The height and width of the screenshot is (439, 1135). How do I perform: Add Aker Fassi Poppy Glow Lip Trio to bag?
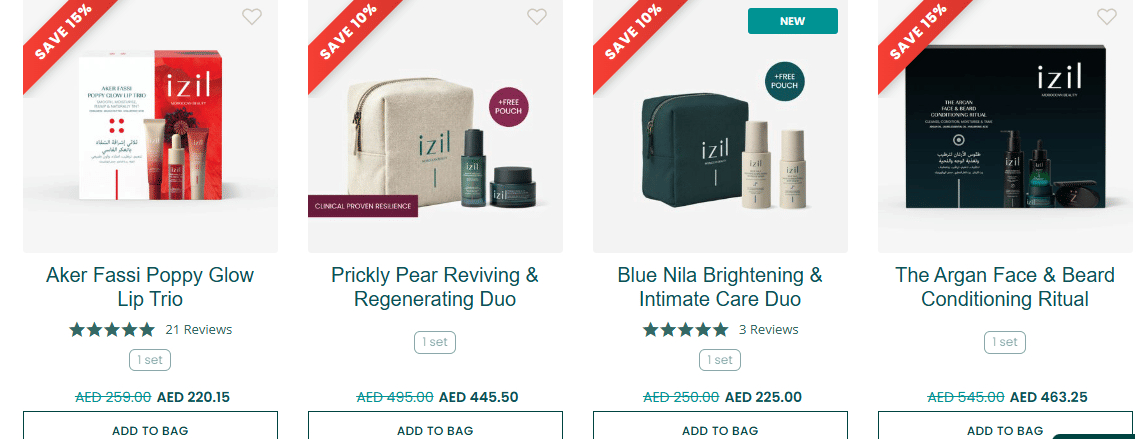point(150,428)
